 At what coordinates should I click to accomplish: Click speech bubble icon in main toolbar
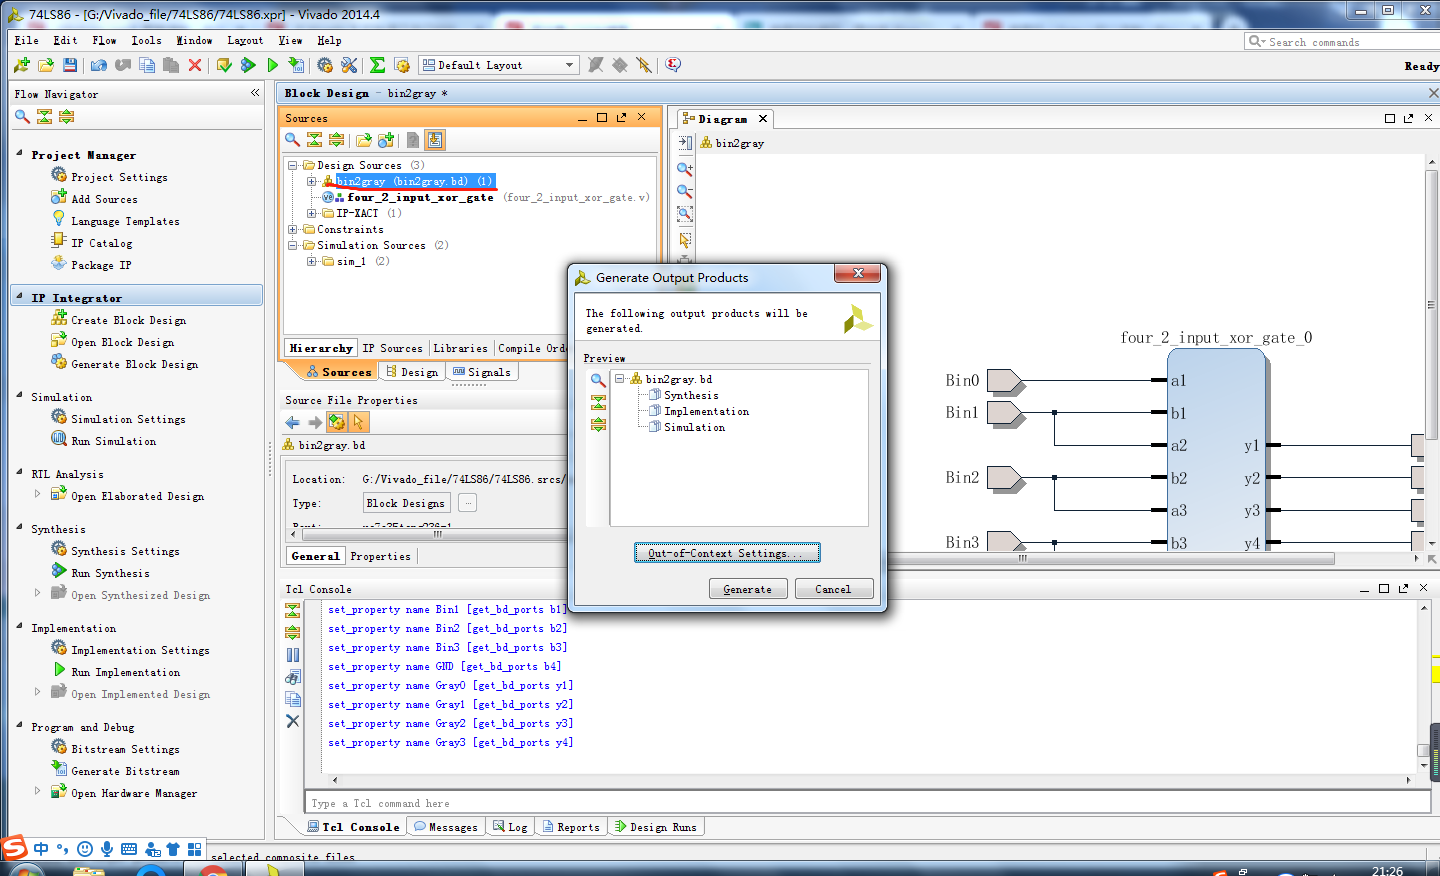[673, 65]
